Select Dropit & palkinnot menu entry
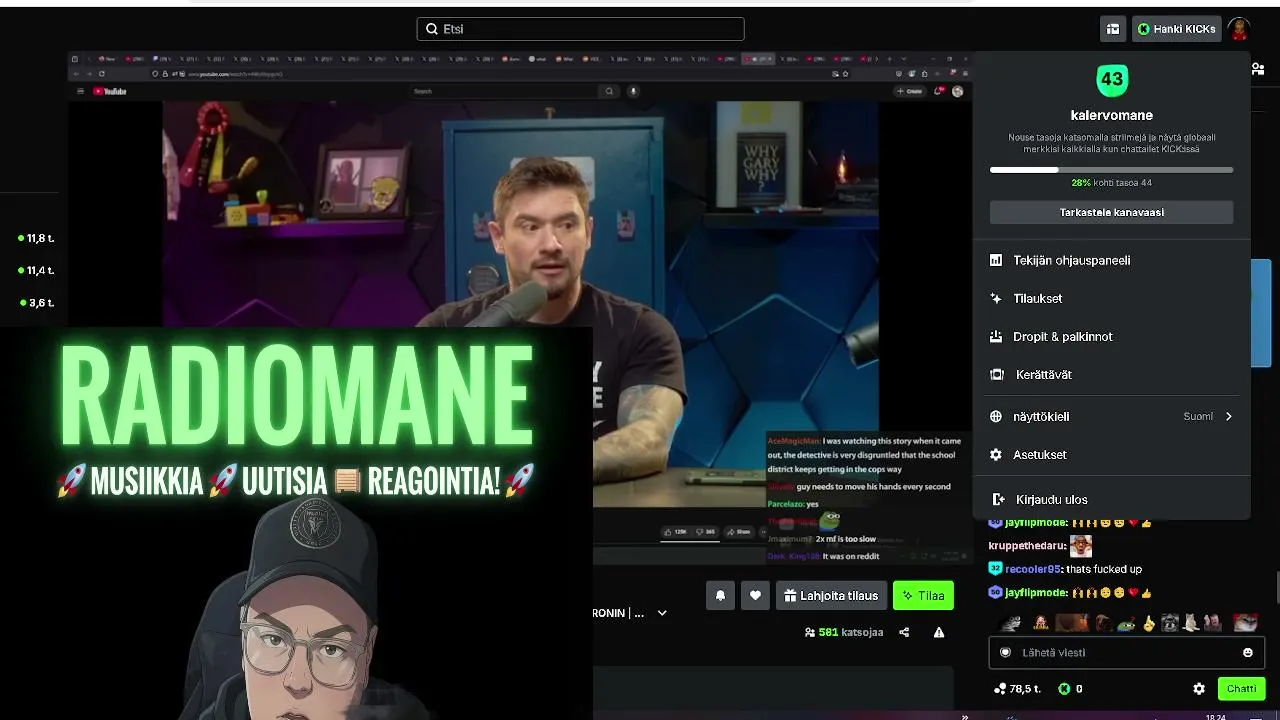Viewport: 1280px width, 720px height. point(1111,336)
